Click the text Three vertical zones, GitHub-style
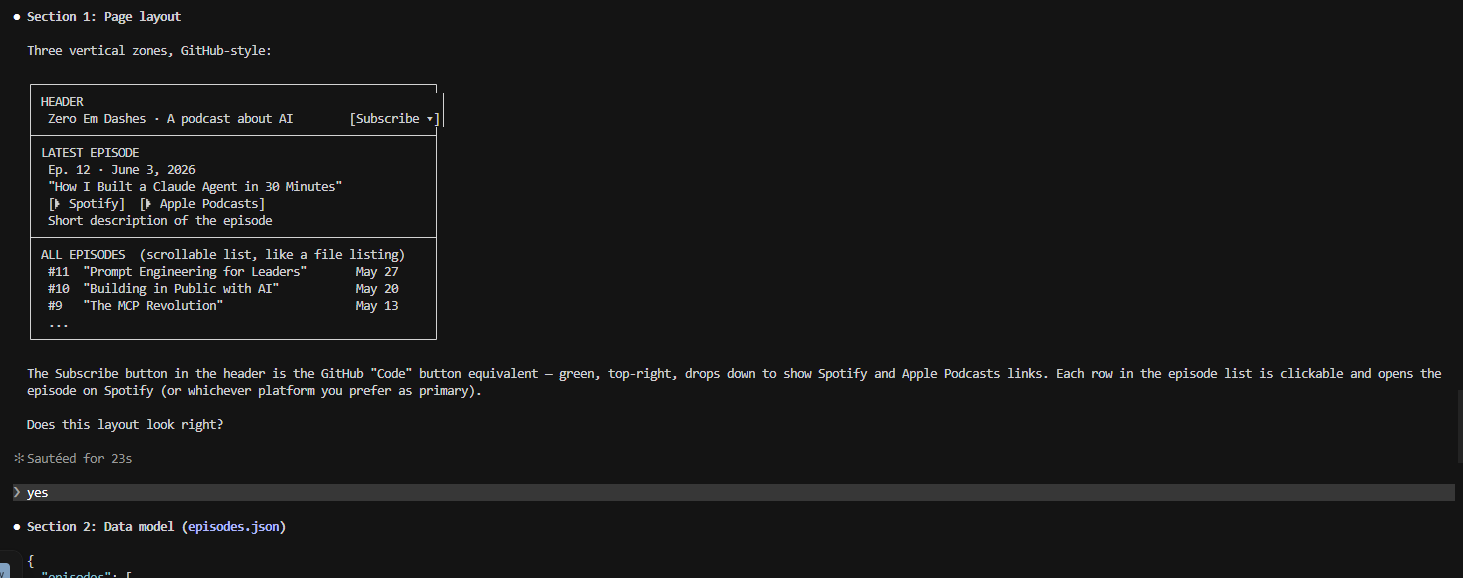This screenshot has height=578, width=1463. 149,50
